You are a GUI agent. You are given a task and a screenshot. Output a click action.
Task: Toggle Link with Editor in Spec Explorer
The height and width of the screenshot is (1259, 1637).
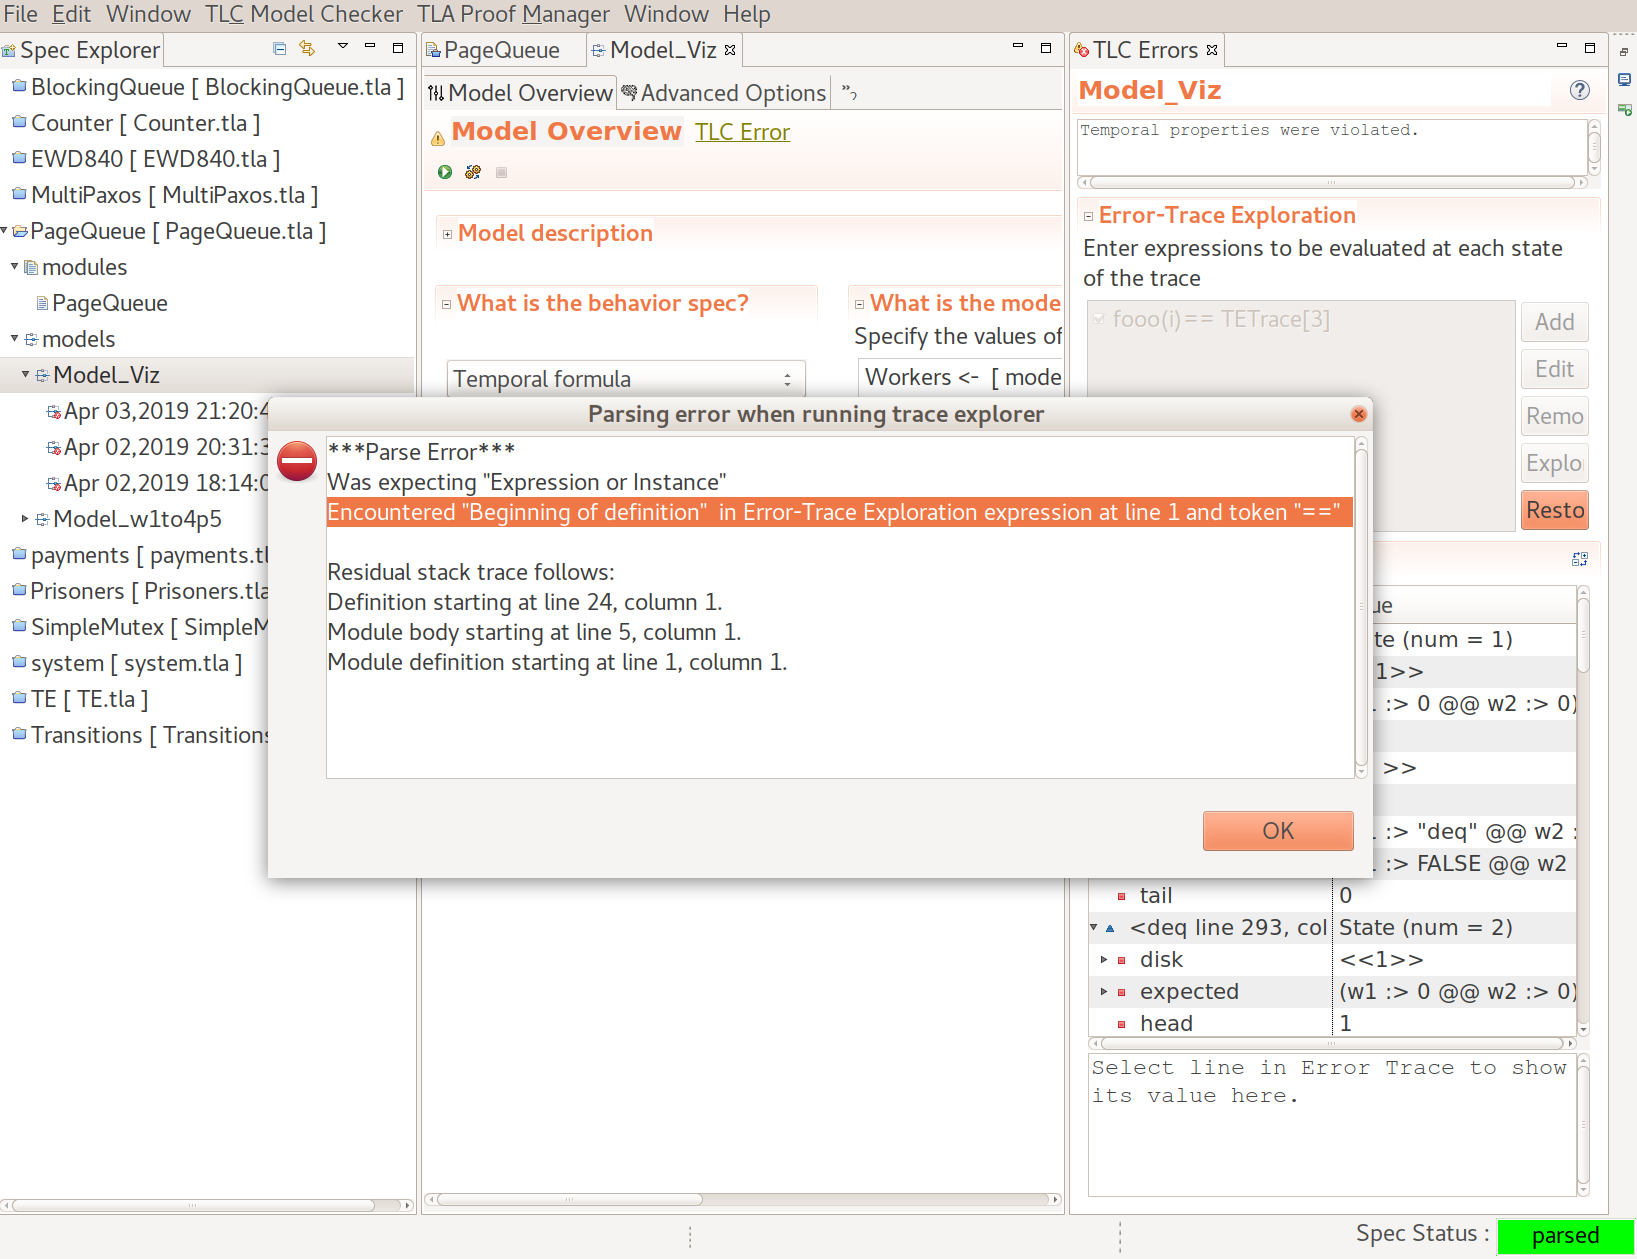(x=306, y=48)
